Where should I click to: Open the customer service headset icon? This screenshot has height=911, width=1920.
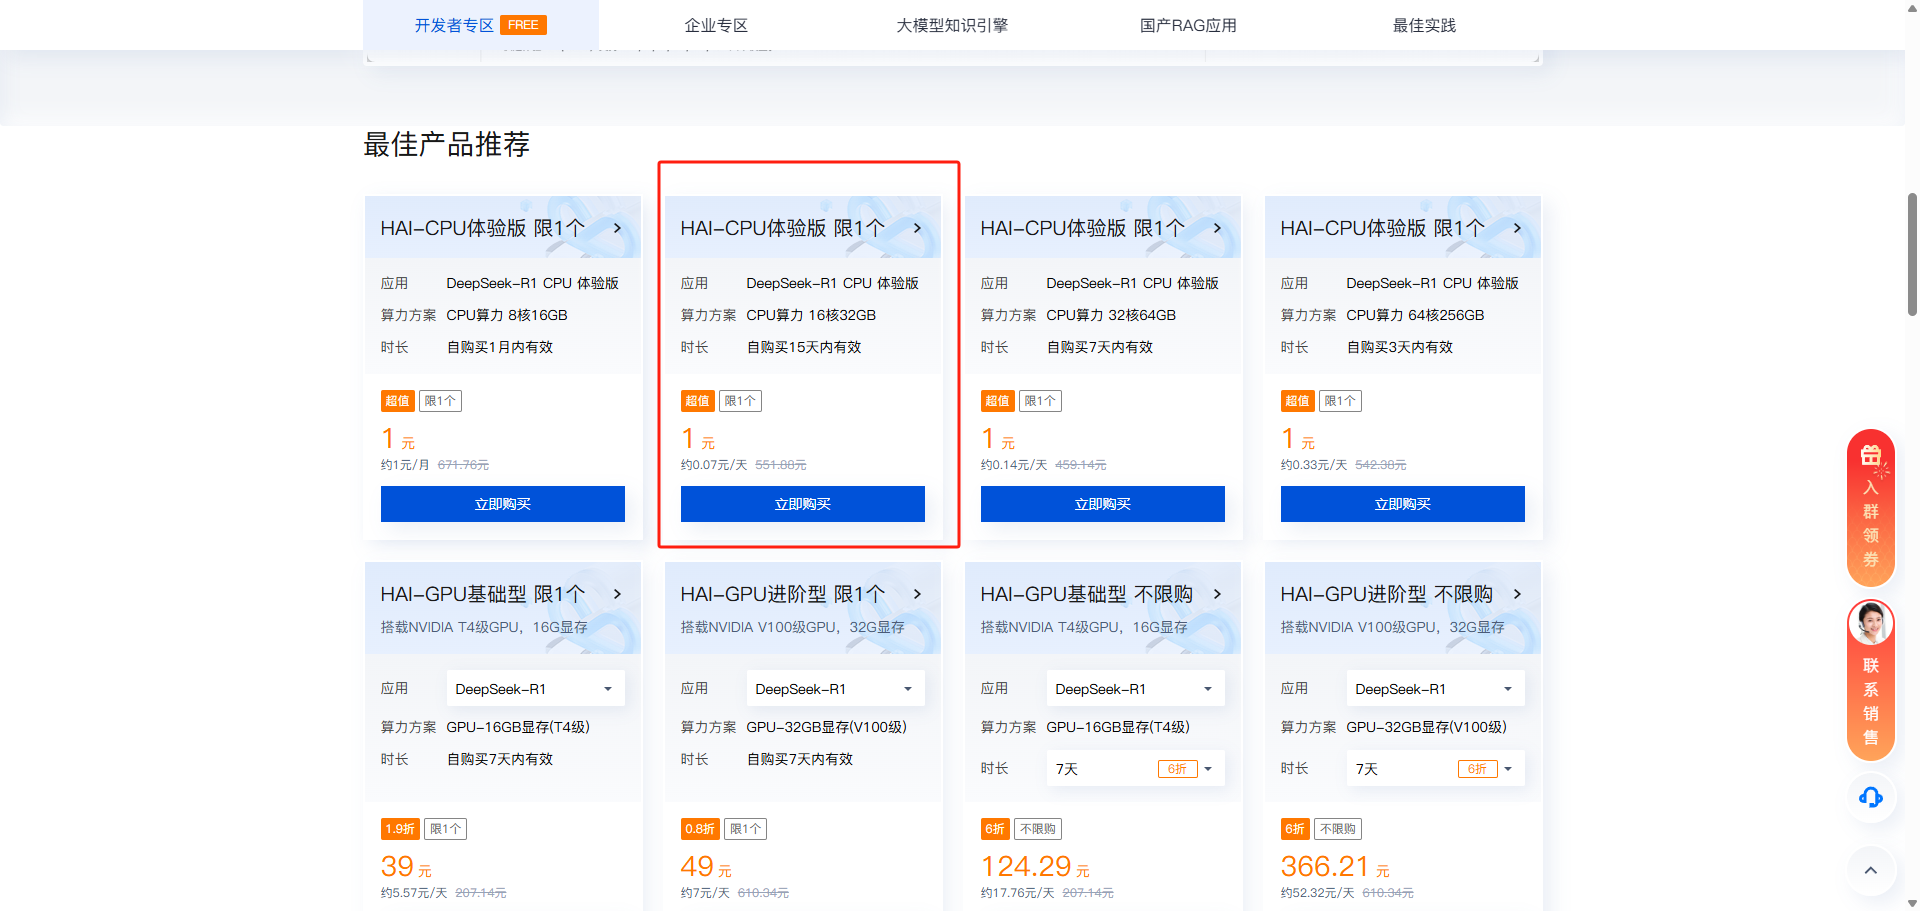[x=1870, y=797]
